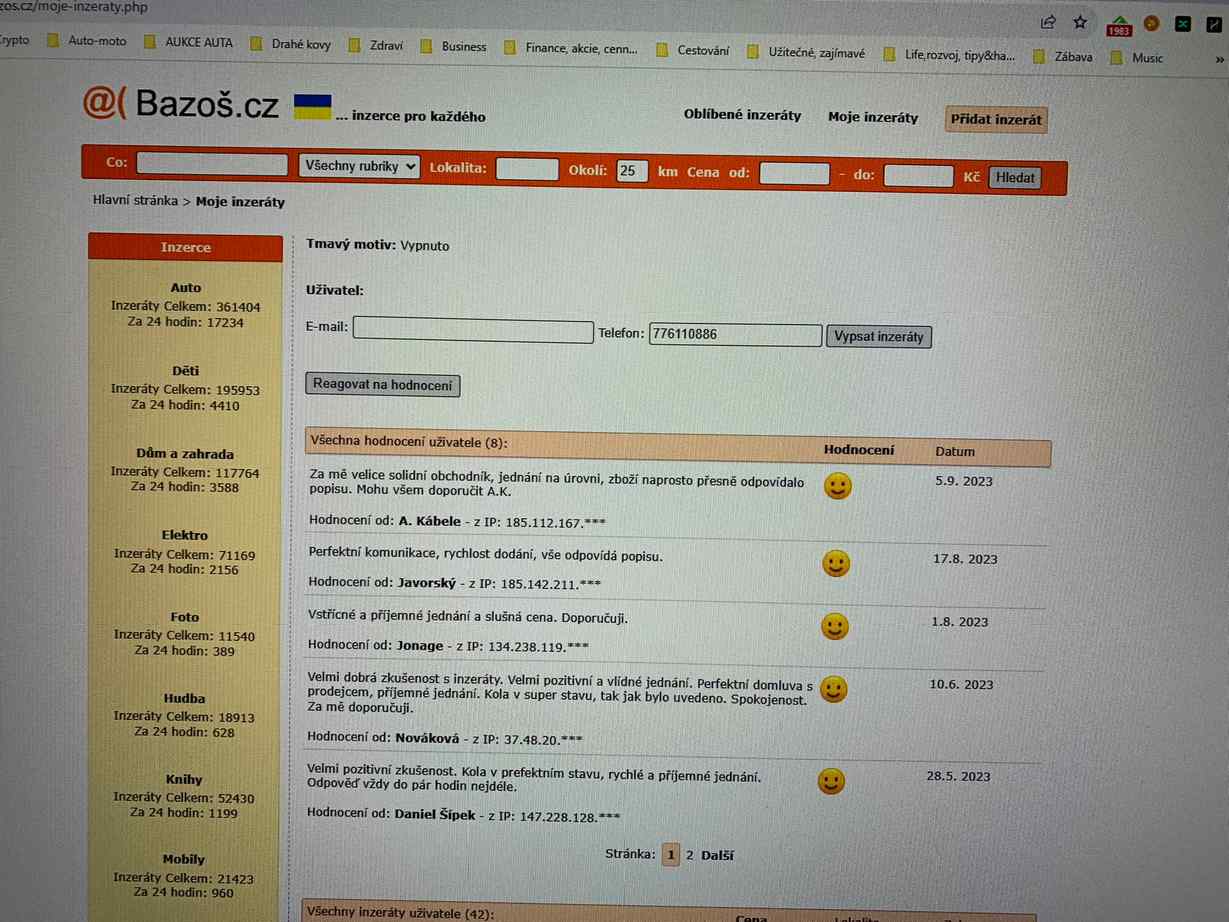Open the Knihy category in sidebar
The width and height of the screenshot is (1229, 922).
click(x=184, y=780)
